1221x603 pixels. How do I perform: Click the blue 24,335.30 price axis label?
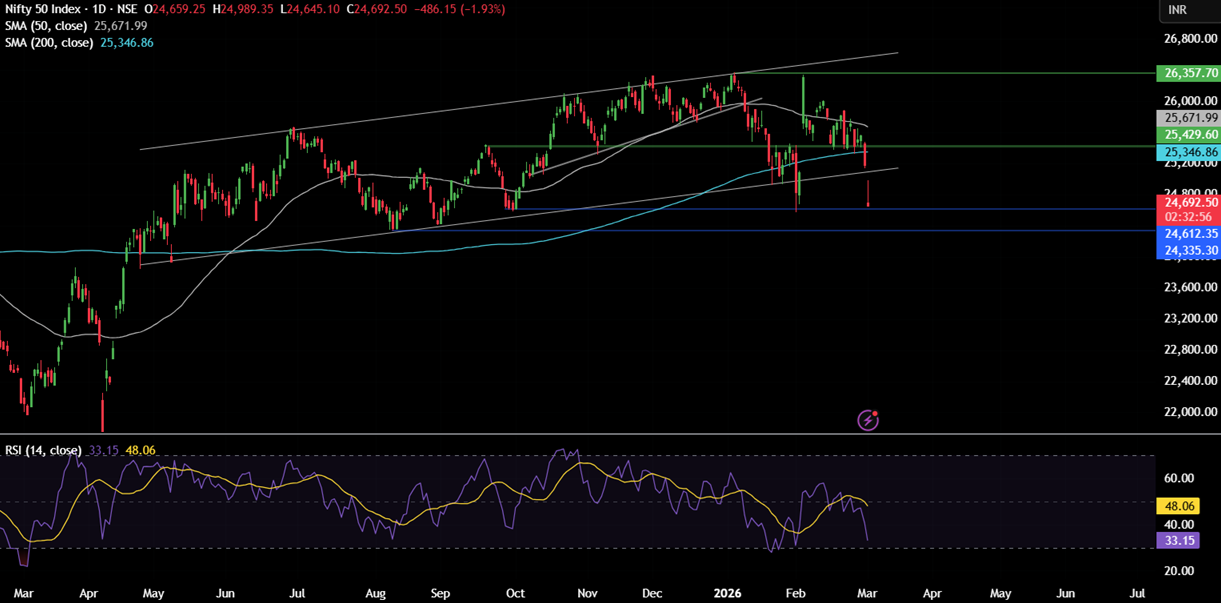[x=1188, y=250]
